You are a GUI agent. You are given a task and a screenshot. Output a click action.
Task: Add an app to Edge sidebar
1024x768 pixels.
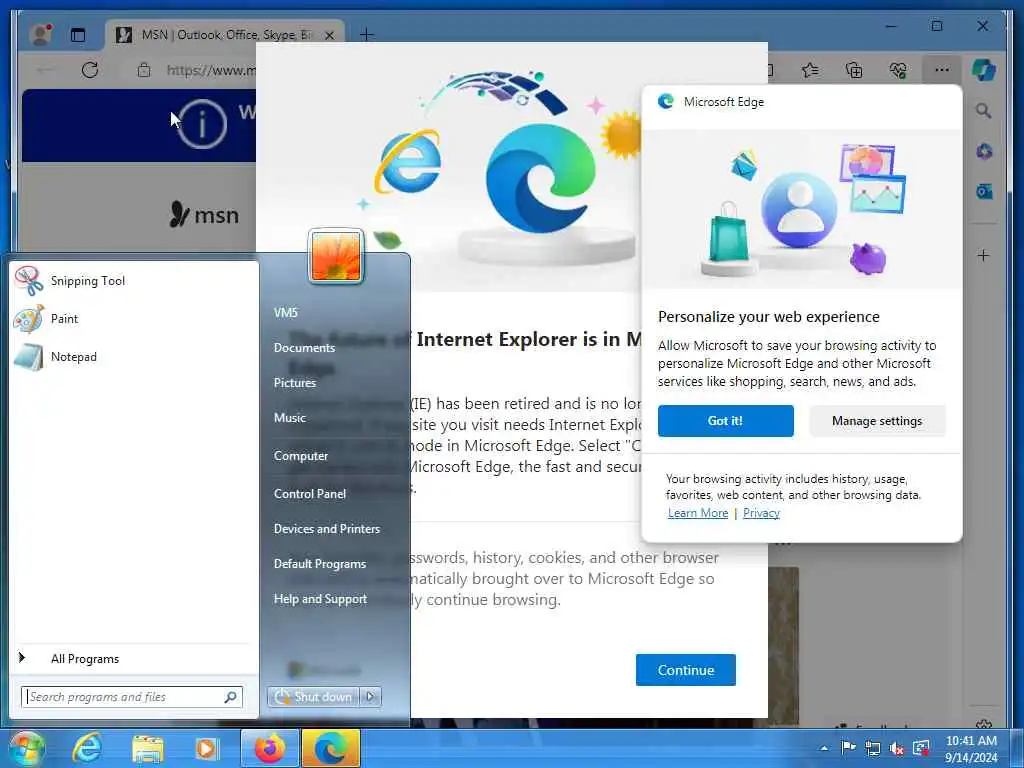point(984,255)
